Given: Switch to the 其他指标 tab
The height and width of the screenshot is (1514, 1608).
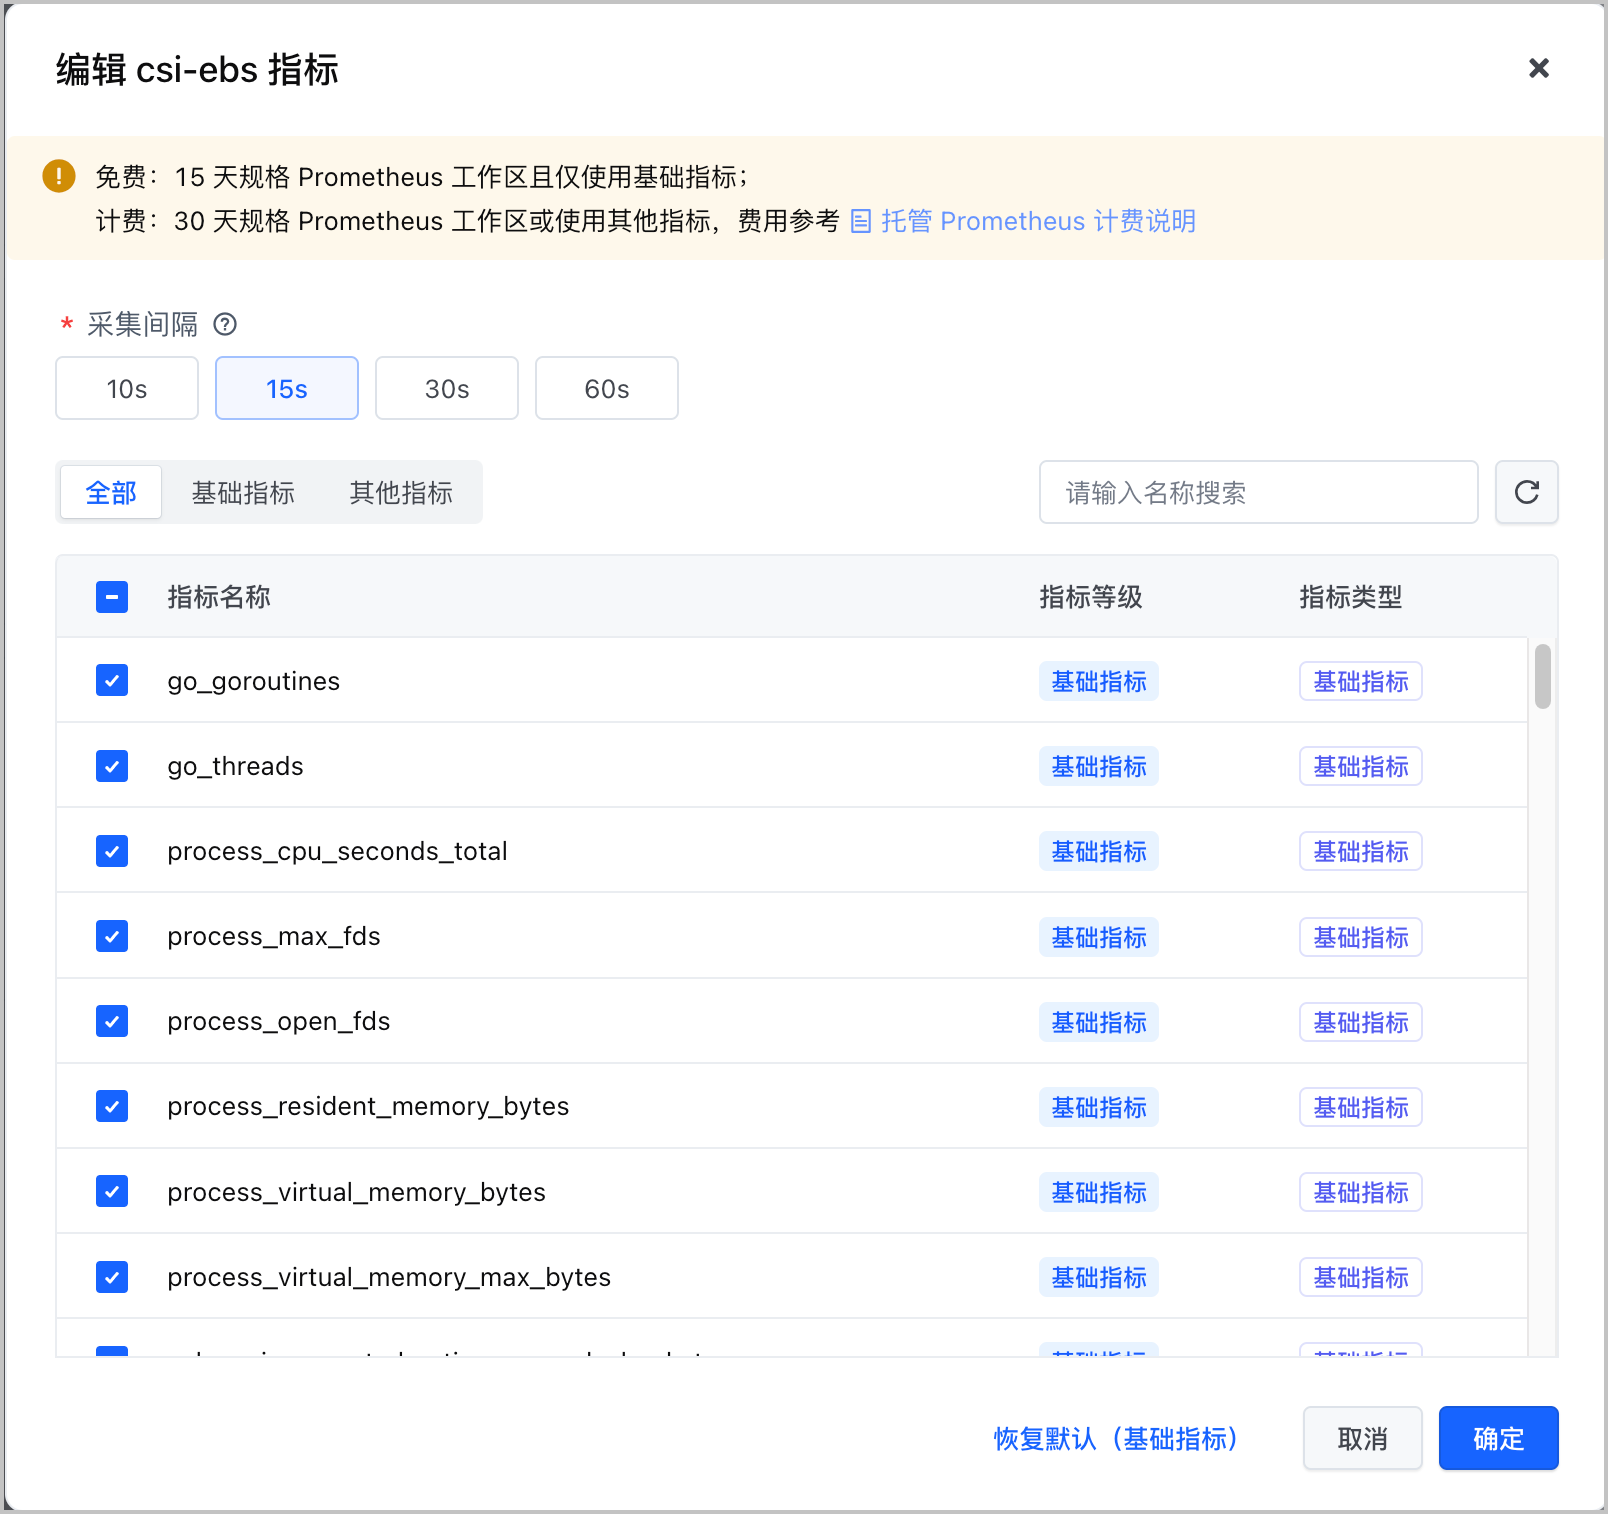Looking at the screenshot, I should click(x=401, y=492).
